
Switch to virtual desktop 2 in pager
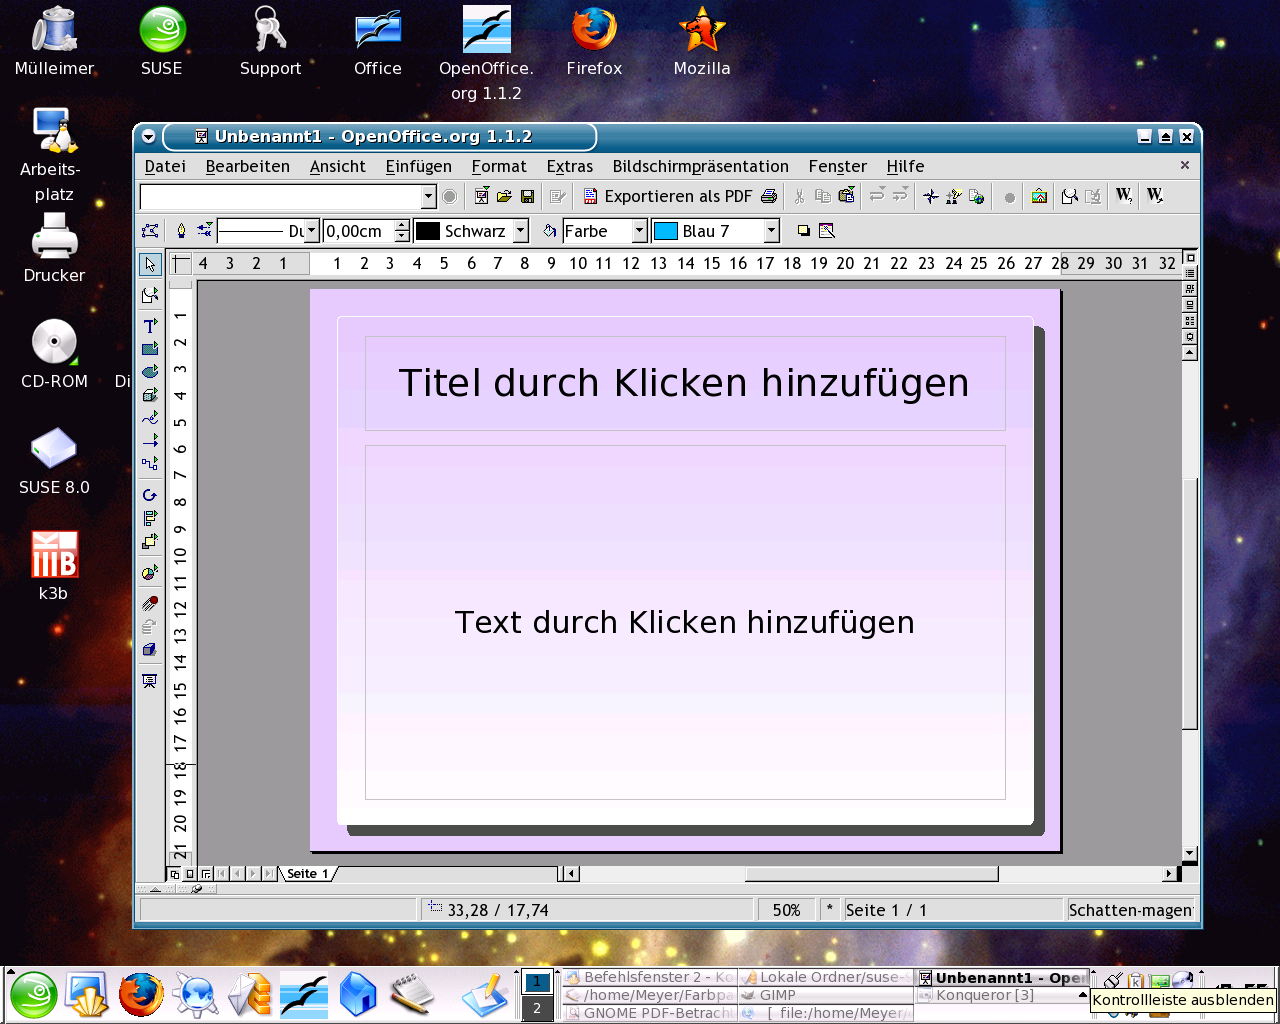(x=537, y=1008)
